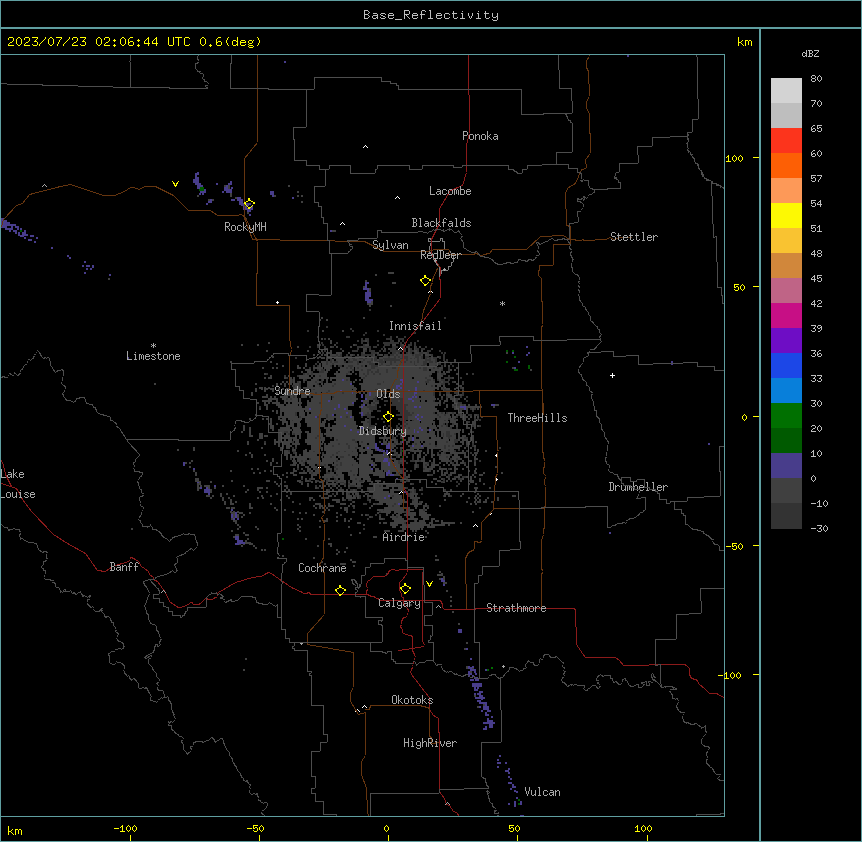Click the 0 tick on the bottom axis
The width and height of the screenshot is (862, 842).
coord(386,828)
